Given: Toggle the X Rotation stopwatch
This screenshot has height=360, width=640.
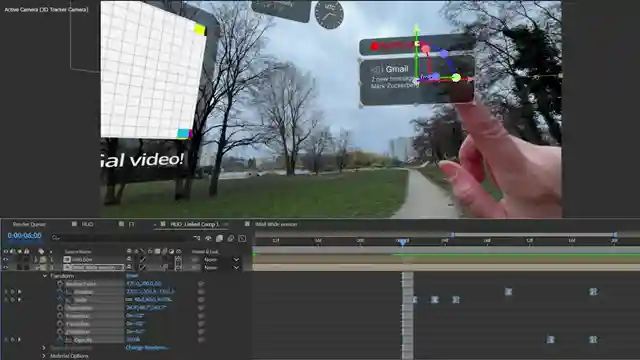Looking at the screenshot, I should click(x=60, y=316).
